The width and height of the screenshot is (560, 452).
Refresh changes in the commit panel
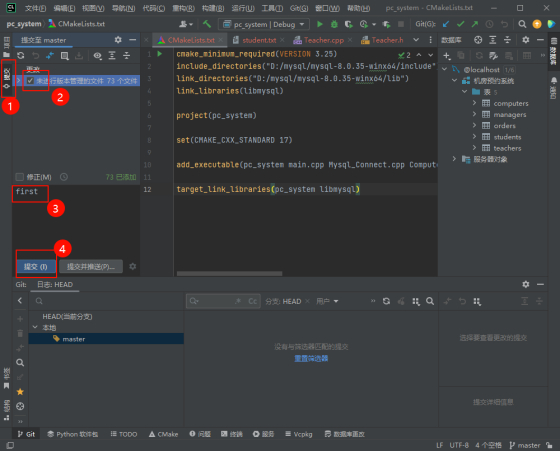click(x=21, y=55)
